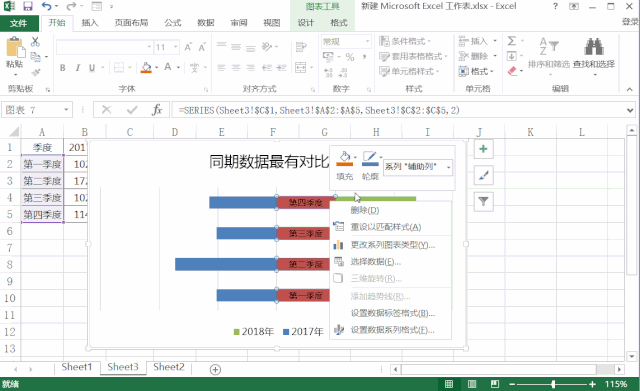The width and height of the screenshot is (640, 391).
Task: Open the Name Box dropdown arrow
Action: pyautogui.click(x=66, y=110)
